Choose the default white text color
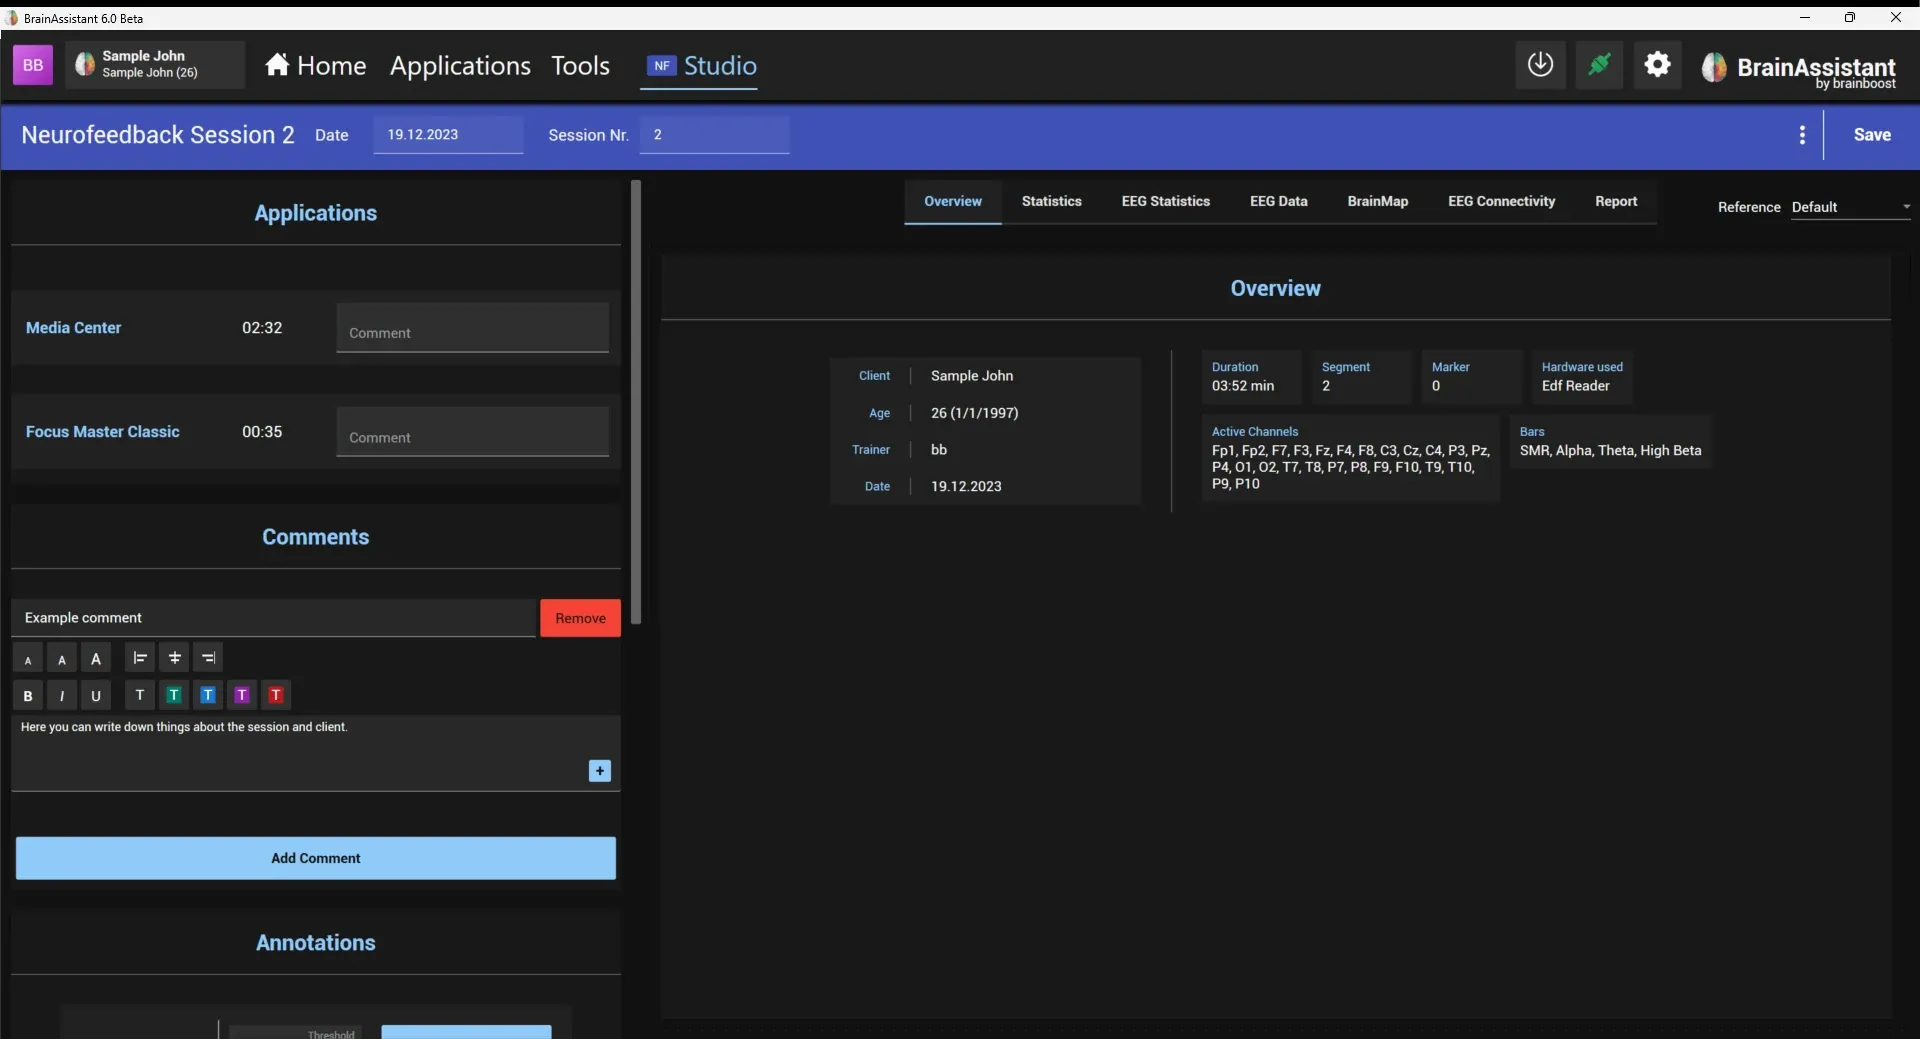This screenshot has width=1920, height=1039. (140, 695)
